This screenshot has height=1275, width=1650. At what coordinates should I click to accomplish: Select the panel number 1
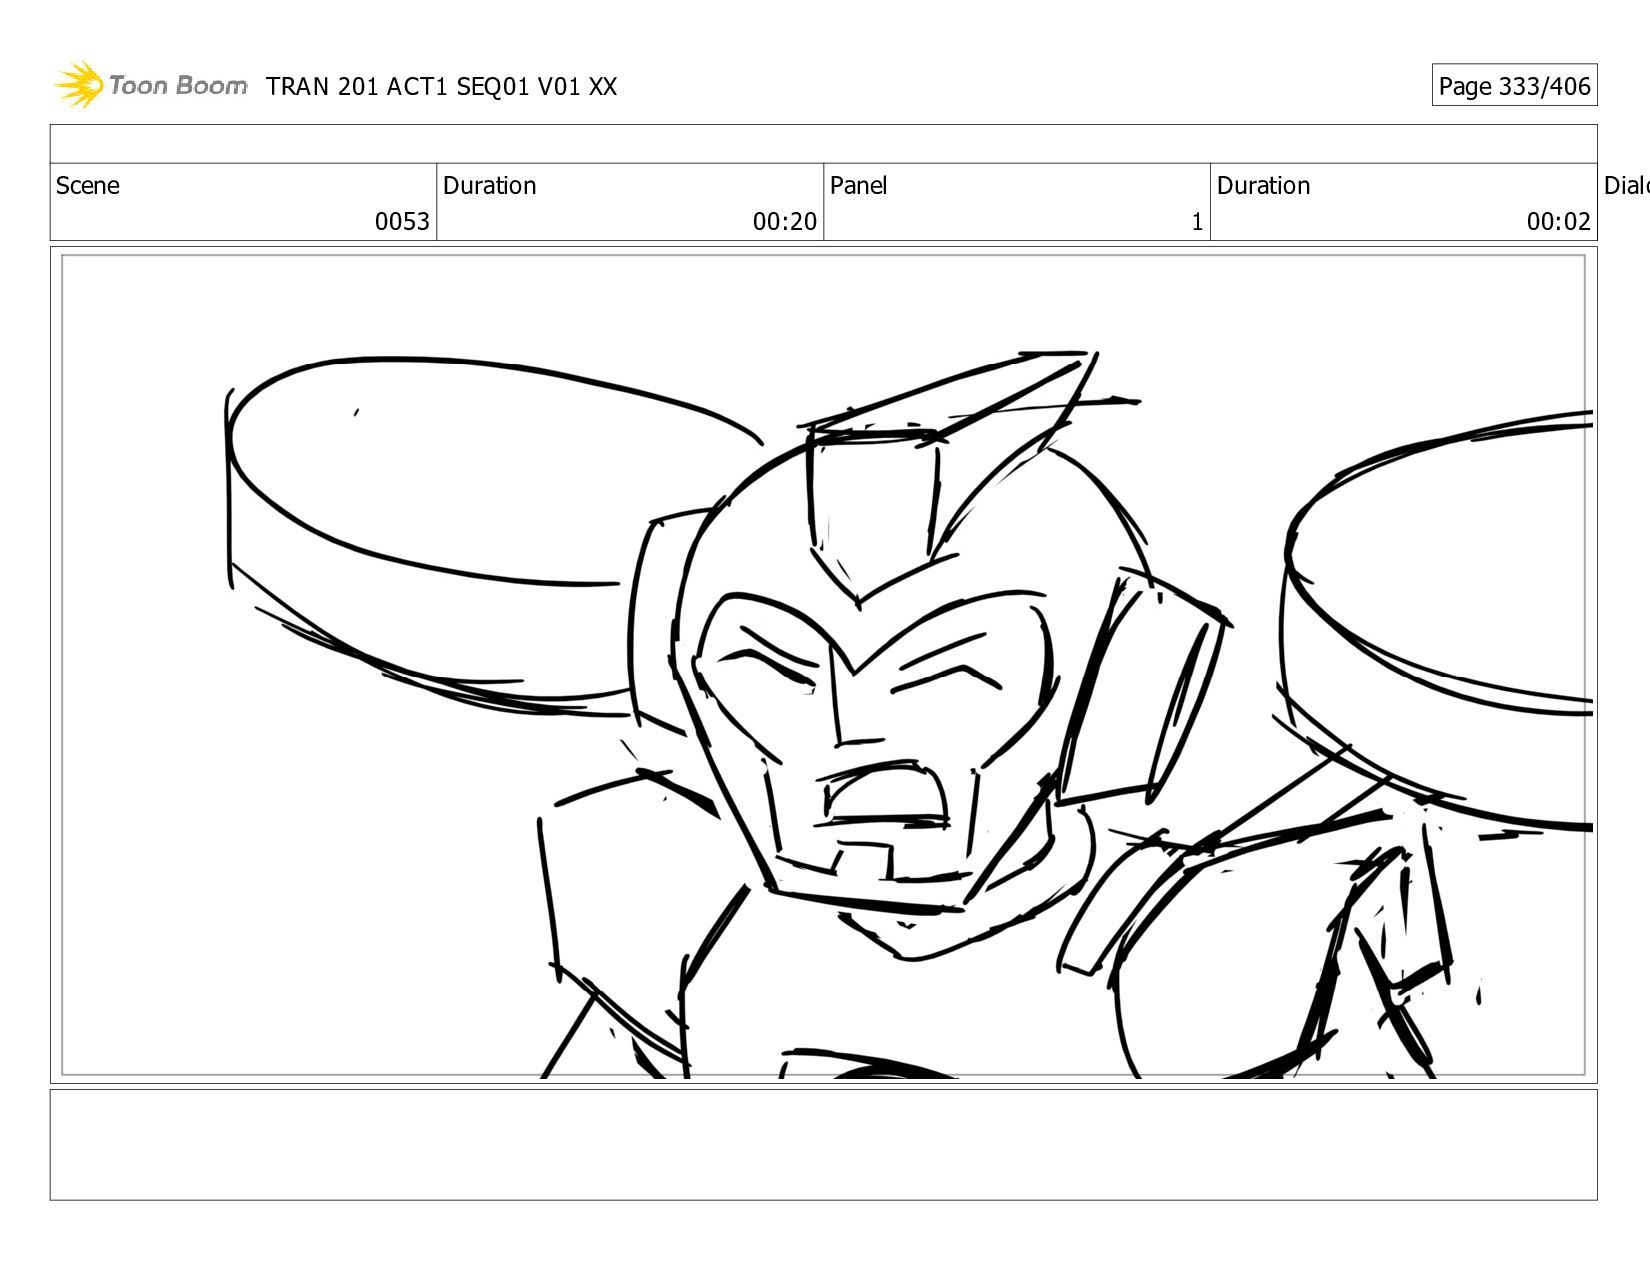(1196, 222)
